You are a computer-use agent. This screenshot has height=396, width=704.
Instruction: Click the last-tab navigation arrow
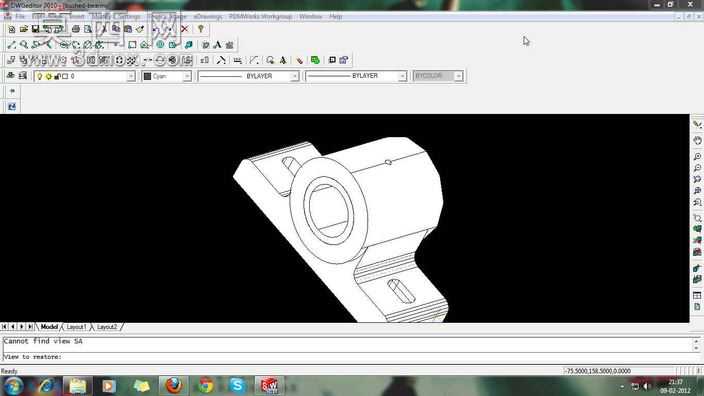coord(30,327)
